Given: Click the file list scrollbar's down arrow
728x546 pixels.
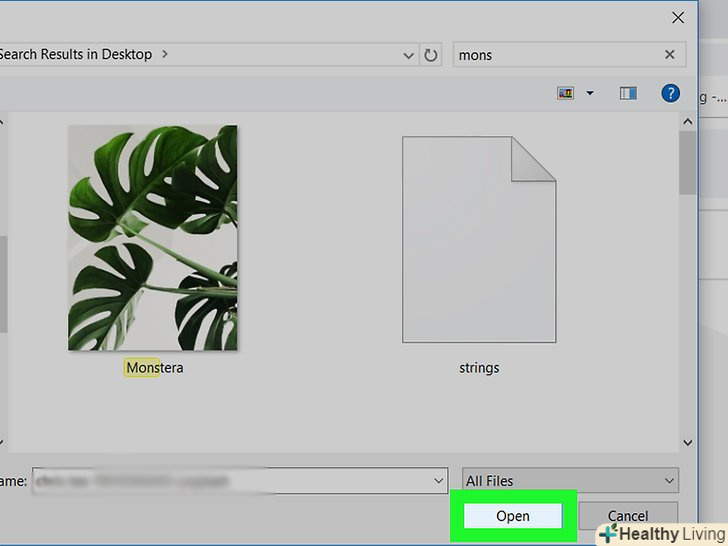Looking at the screenshot, I should (x=687, y=441).
